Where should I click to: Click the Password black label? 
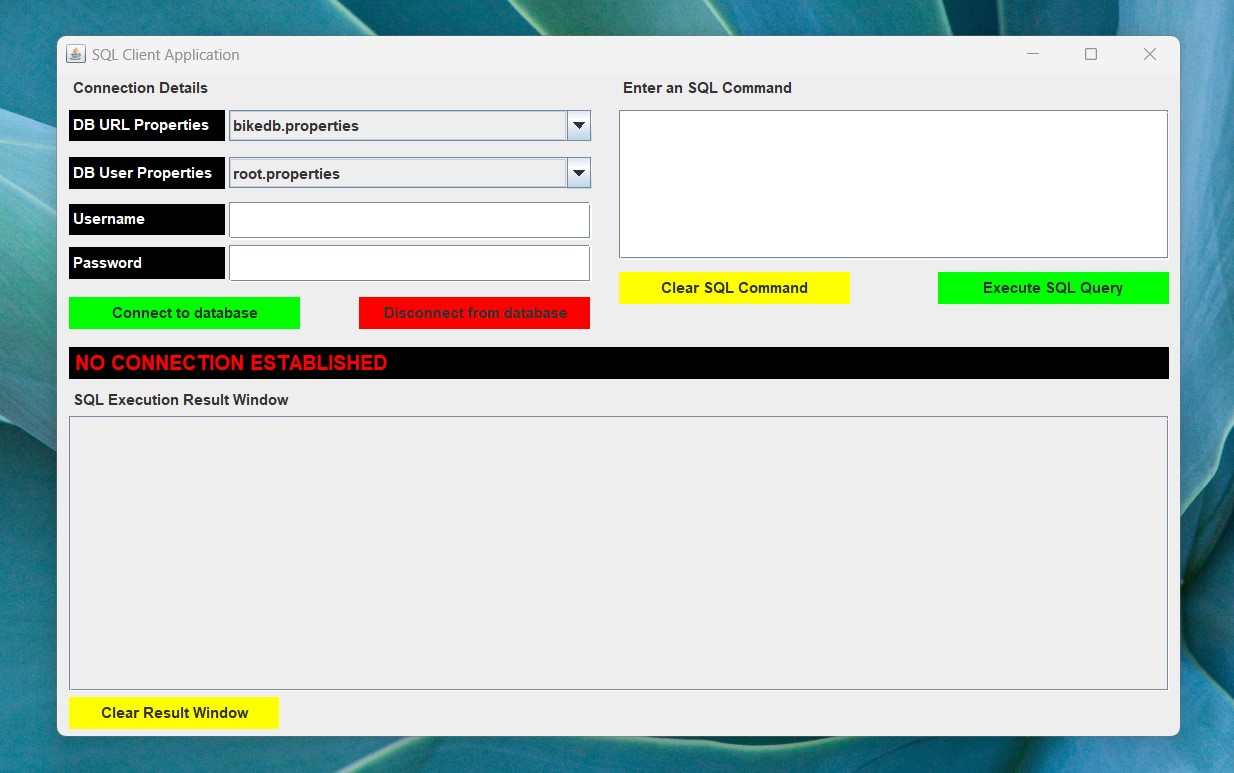(x=146, y=262)
